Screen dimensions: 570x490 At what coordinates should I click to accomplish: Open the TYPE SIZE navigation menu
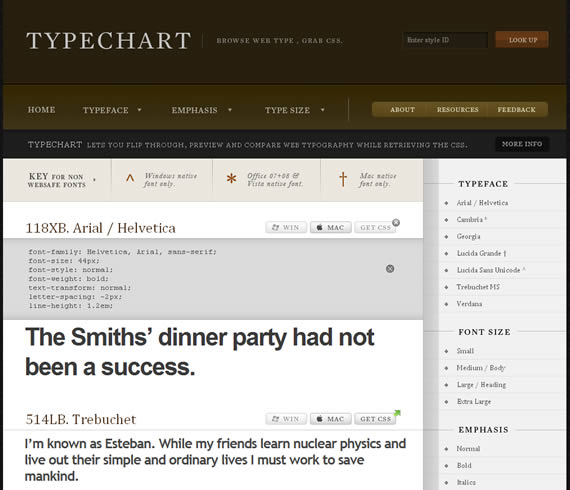(x=287, y=110)
